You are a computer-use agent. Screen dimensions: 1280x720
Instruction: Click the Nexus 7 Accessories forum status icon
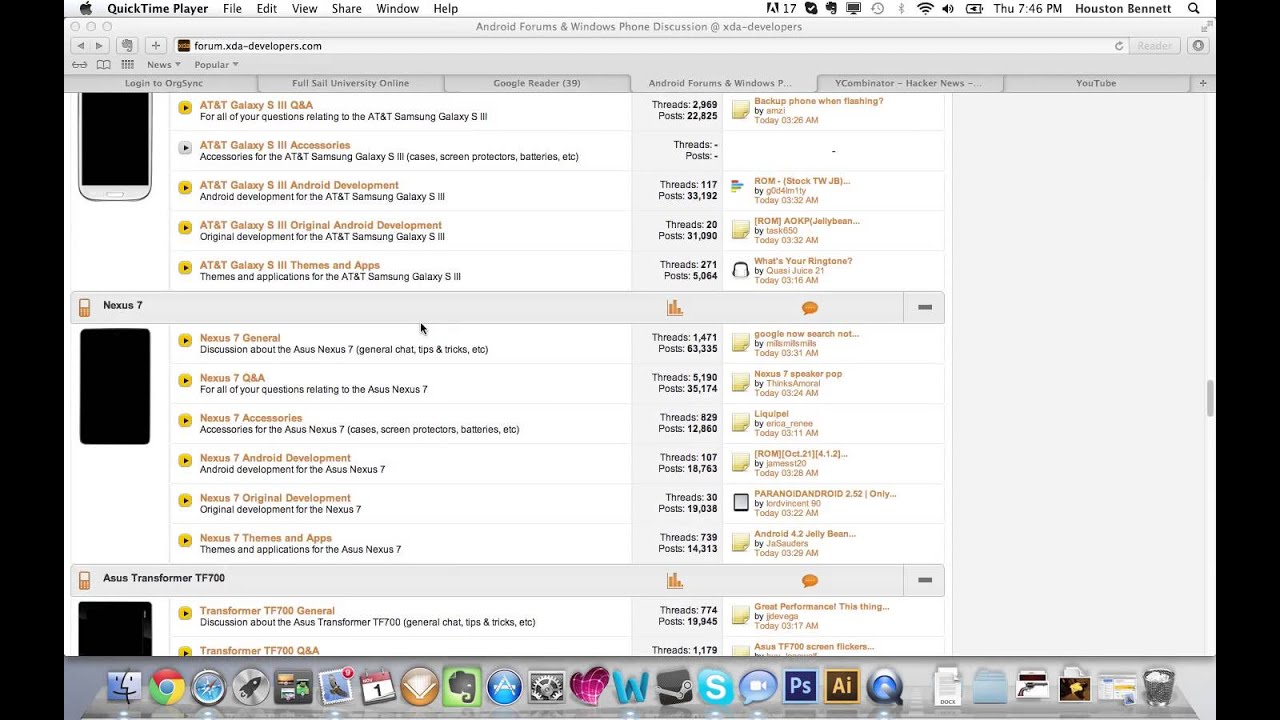(x=185, y=420)
